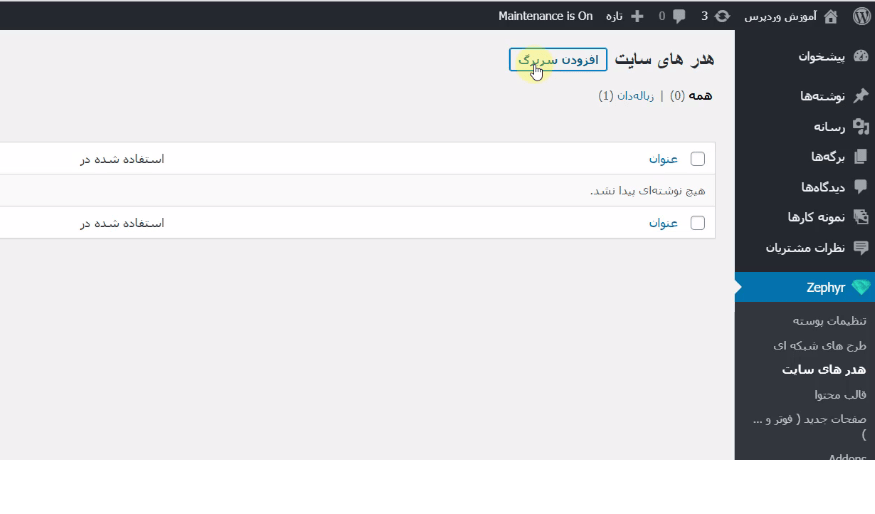Click the pin icon for نوشته‌ها
Image resolution: width=875 pixels, height=514 pixels.
pos(861,95)
